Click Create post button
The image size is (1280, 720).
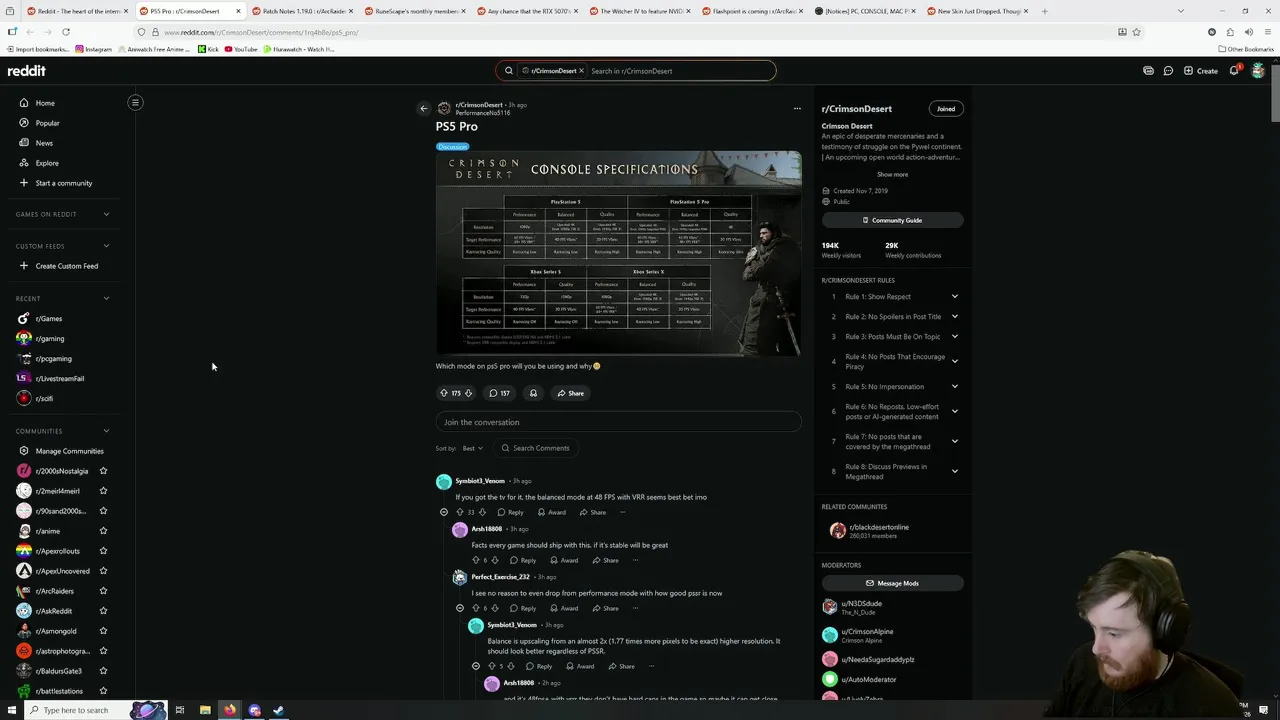point(1201,71)
